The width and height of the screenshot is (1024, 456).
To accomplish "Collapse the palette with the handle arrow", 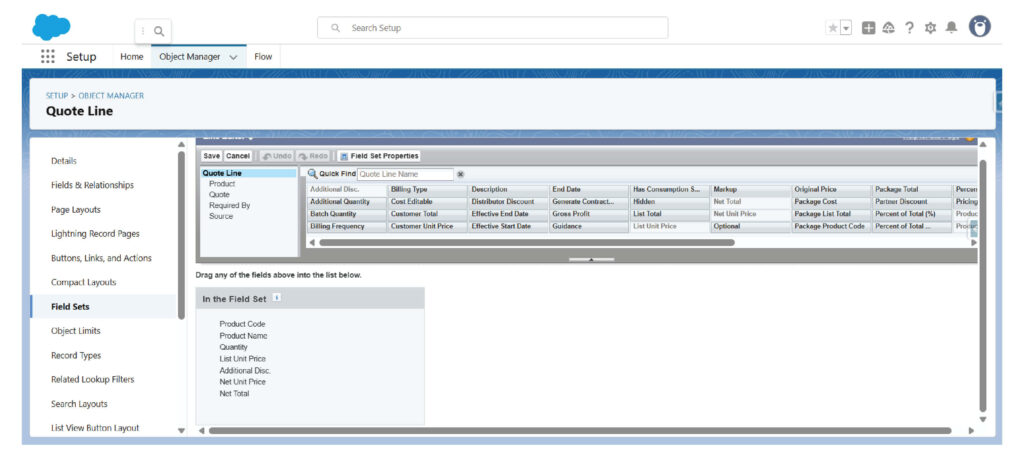I will click(x=591, y=259).
